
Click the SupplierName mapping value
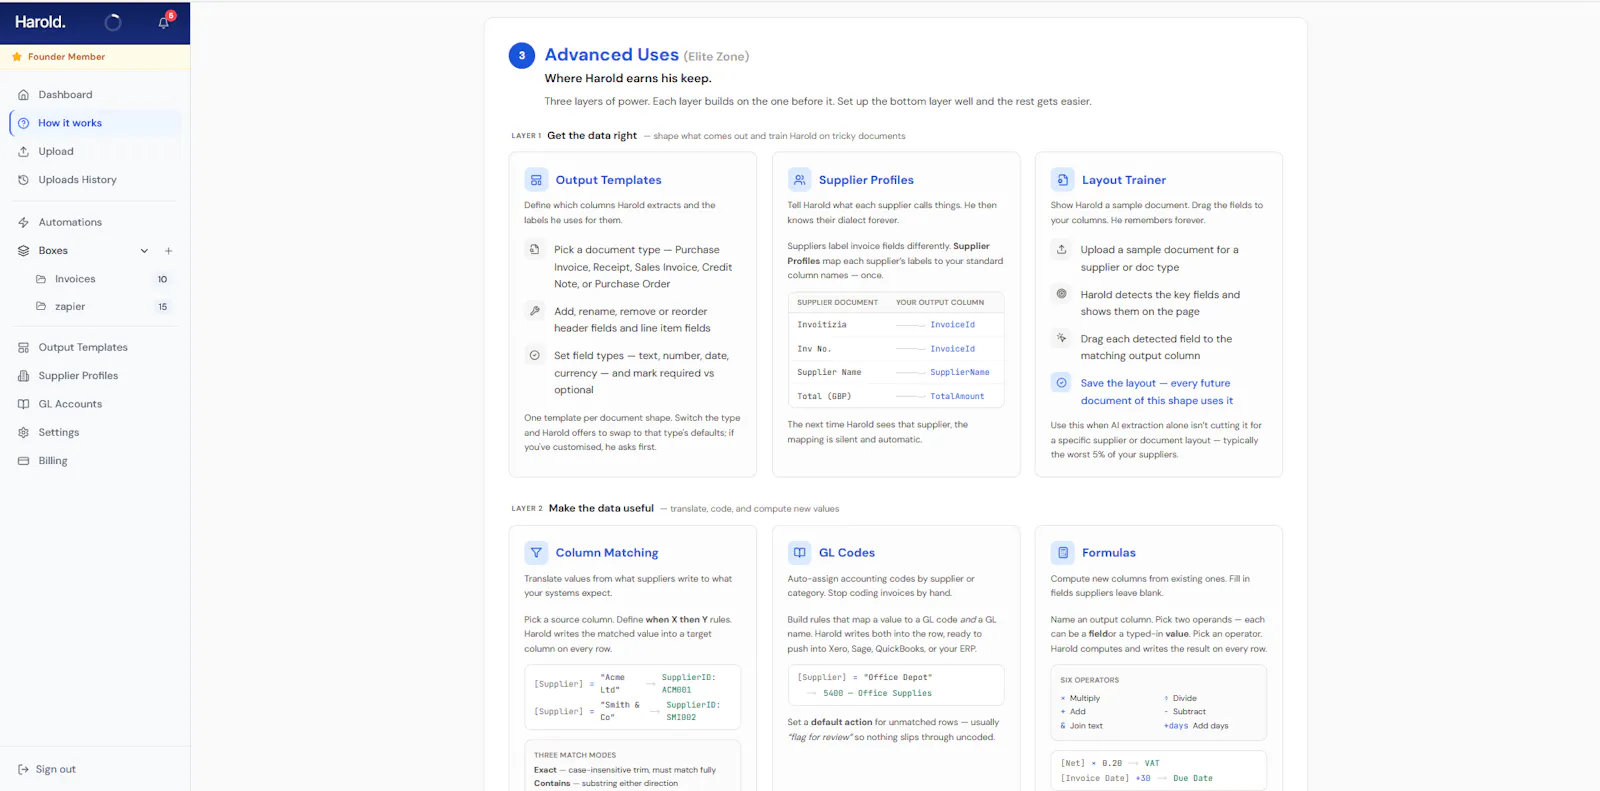coord(960,373)
